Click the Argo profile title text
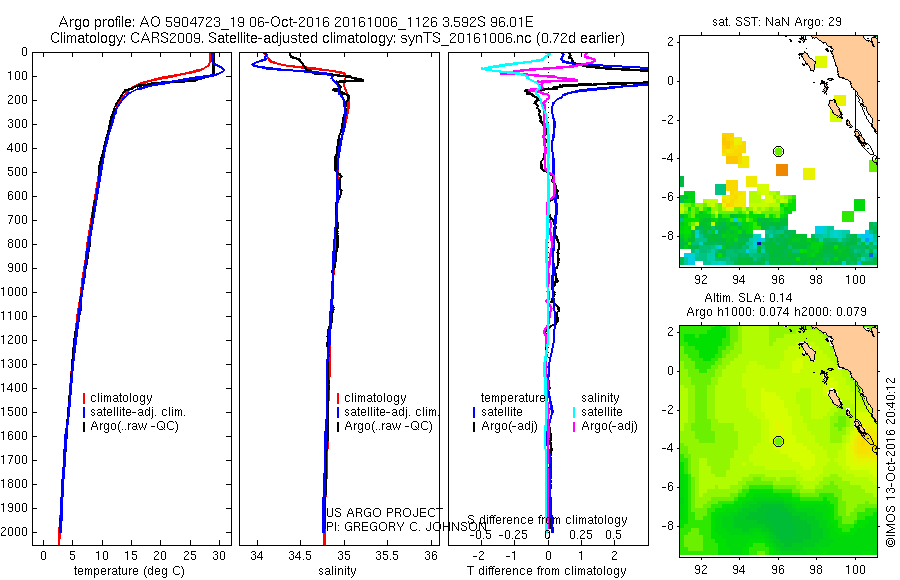 pyautogui.click(x=296, y=22)
